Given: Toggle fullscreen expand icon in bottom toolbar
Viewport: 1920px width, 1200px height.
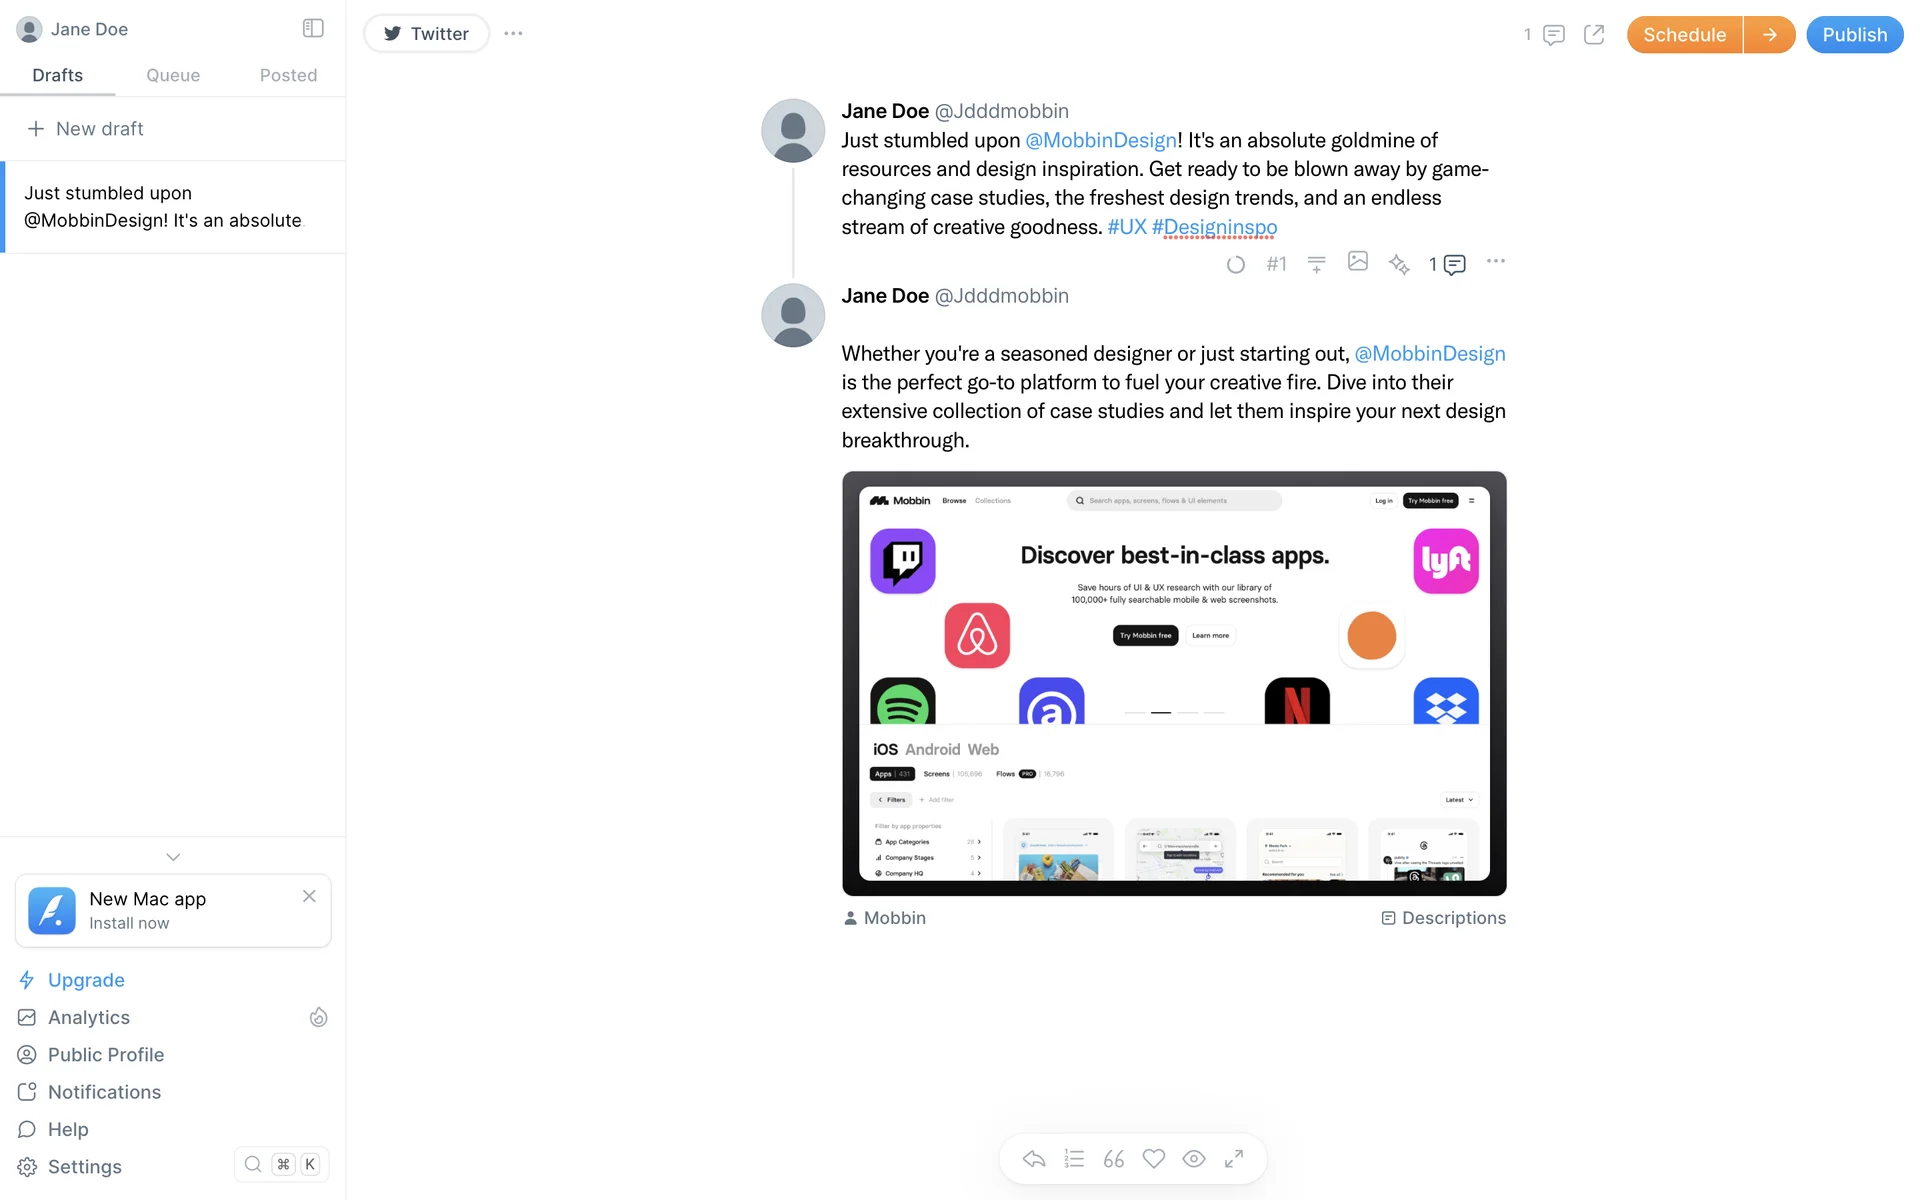Looking at the screenshot, I should (x=1234, y=1159).
